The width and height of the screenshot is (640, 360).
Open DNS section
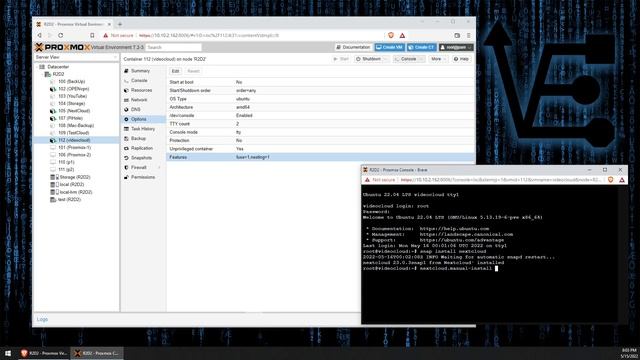pos(136,110)
